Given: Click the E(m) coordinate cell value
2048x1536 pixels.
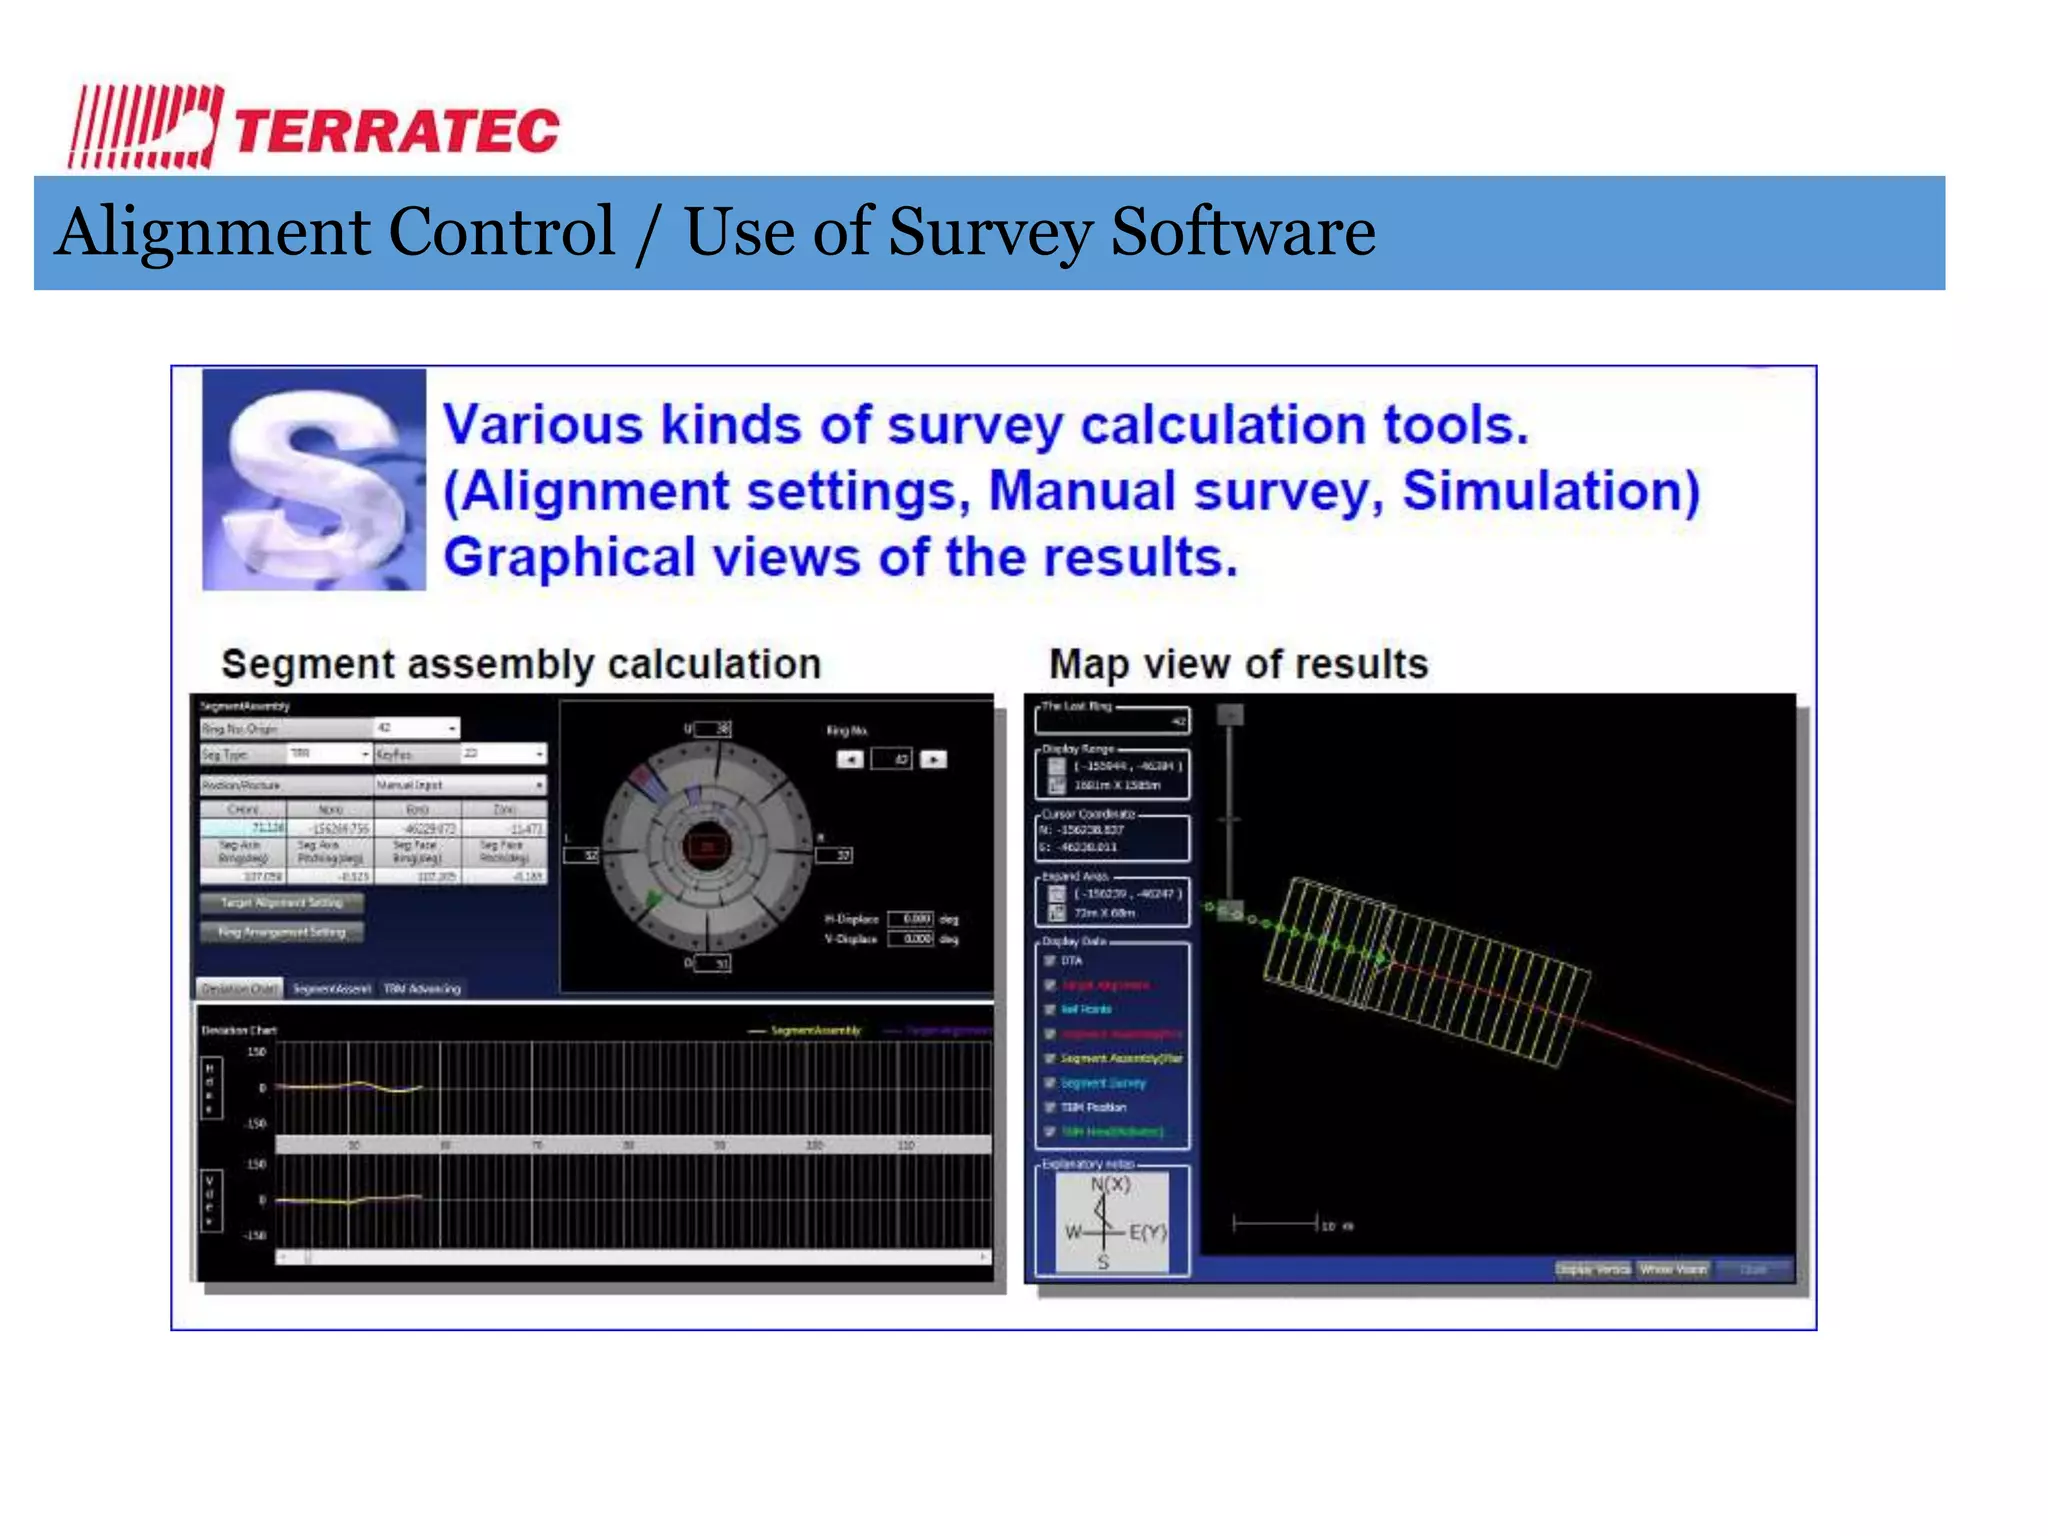Looking at the screenshot, I should click(417, 828).
